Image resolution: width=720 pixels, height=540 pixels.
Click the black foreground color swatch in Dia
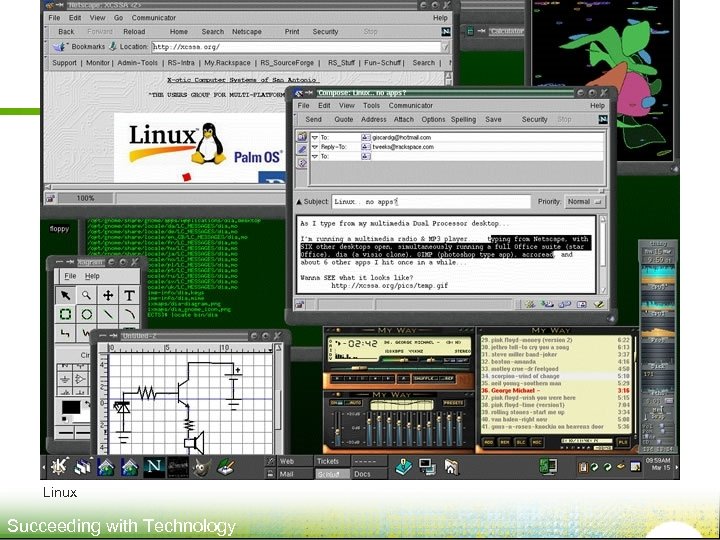click(71, 407)
